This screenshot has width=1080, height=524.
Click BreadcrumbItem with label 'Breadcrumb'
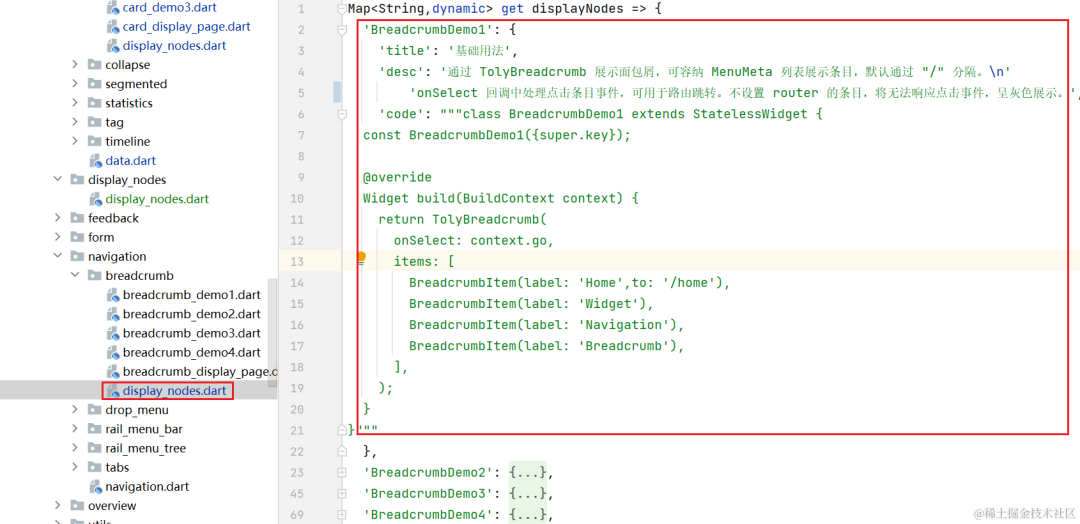(x=546, y=346)
